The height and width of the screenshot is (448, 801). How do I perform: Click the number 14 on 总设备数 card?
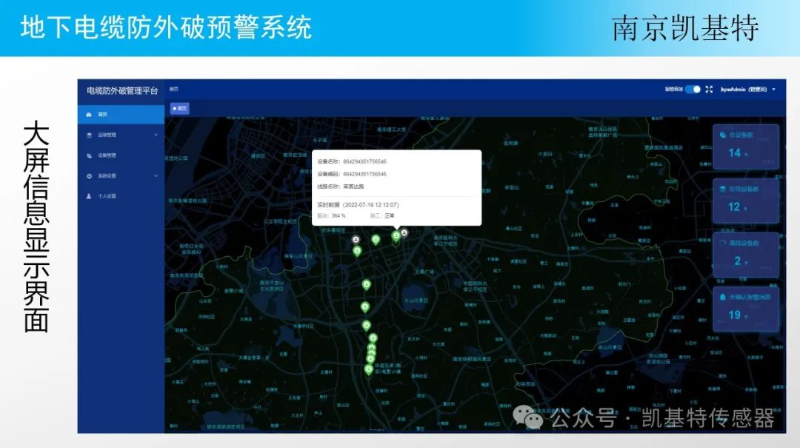734,153
